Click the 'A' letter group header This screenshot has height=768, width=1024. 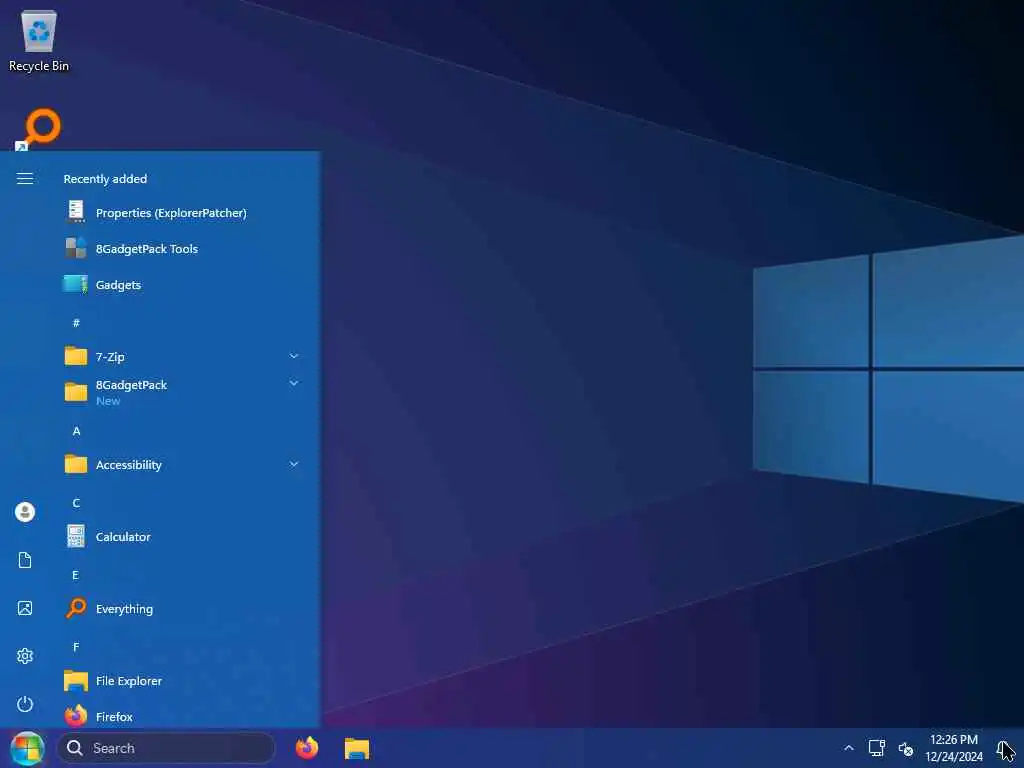point(76,431)
